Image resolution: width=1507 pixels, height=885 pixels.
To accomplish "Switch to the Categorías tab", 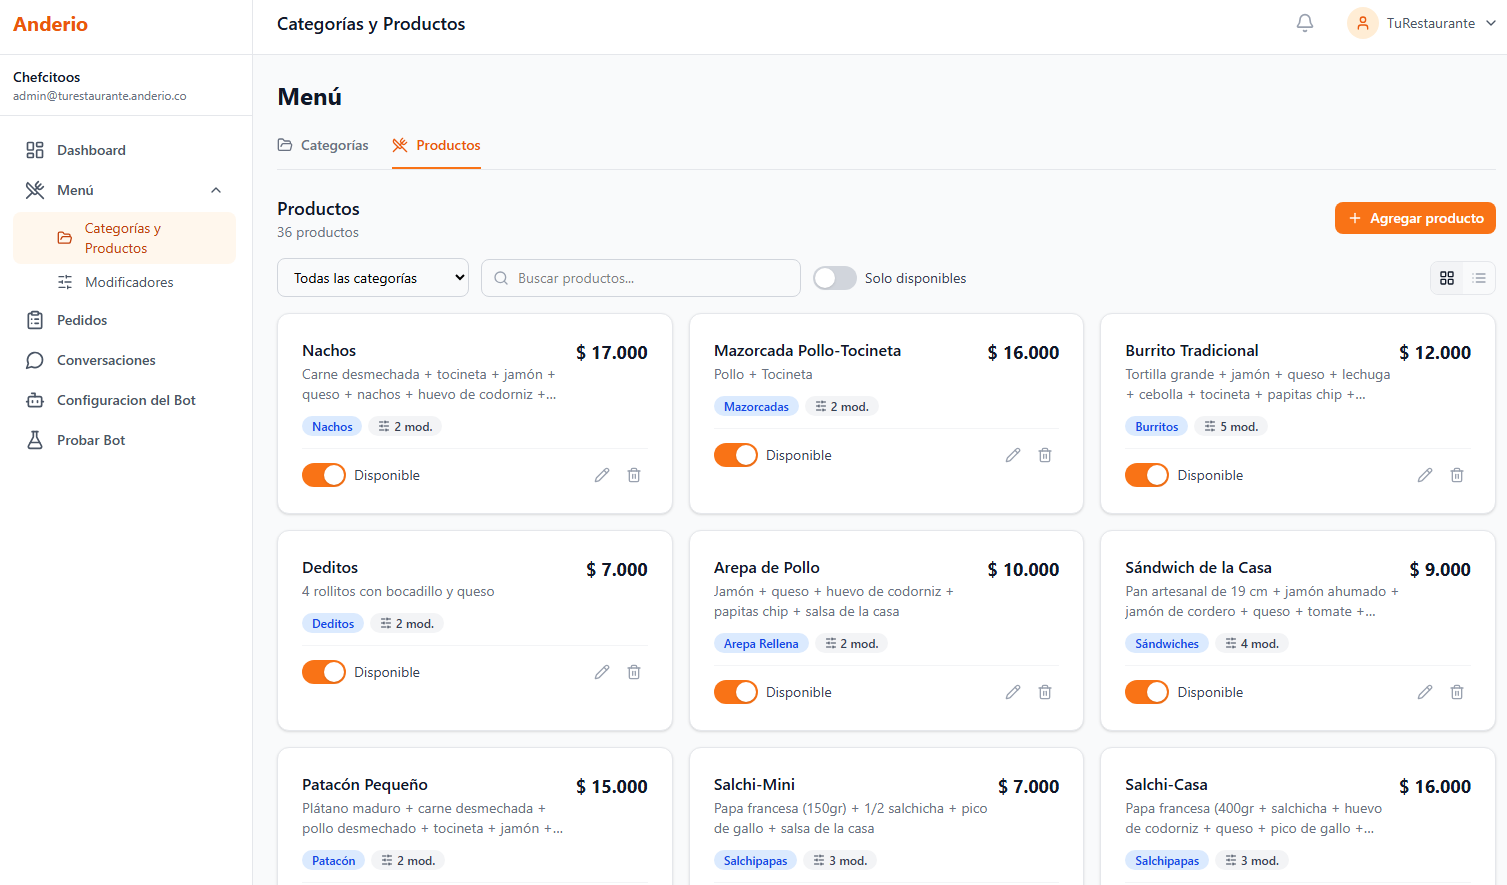I will 323,145.
